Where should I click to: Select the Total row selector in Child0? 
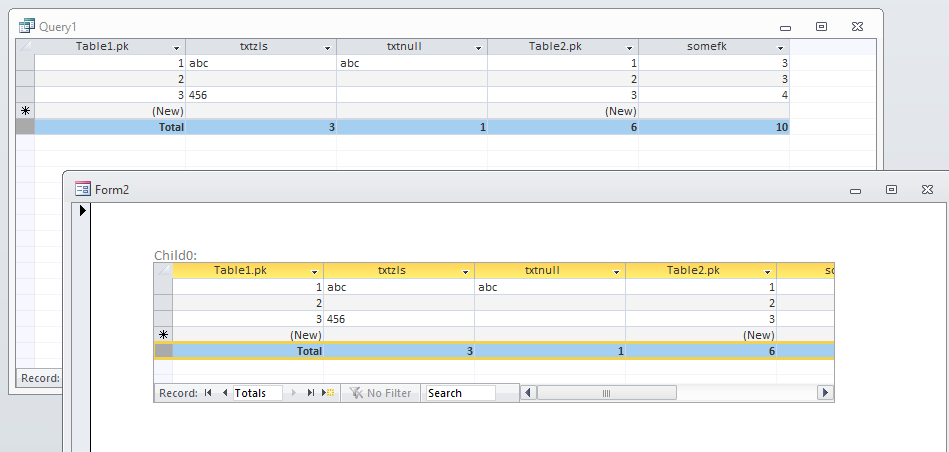click(163, 351)
